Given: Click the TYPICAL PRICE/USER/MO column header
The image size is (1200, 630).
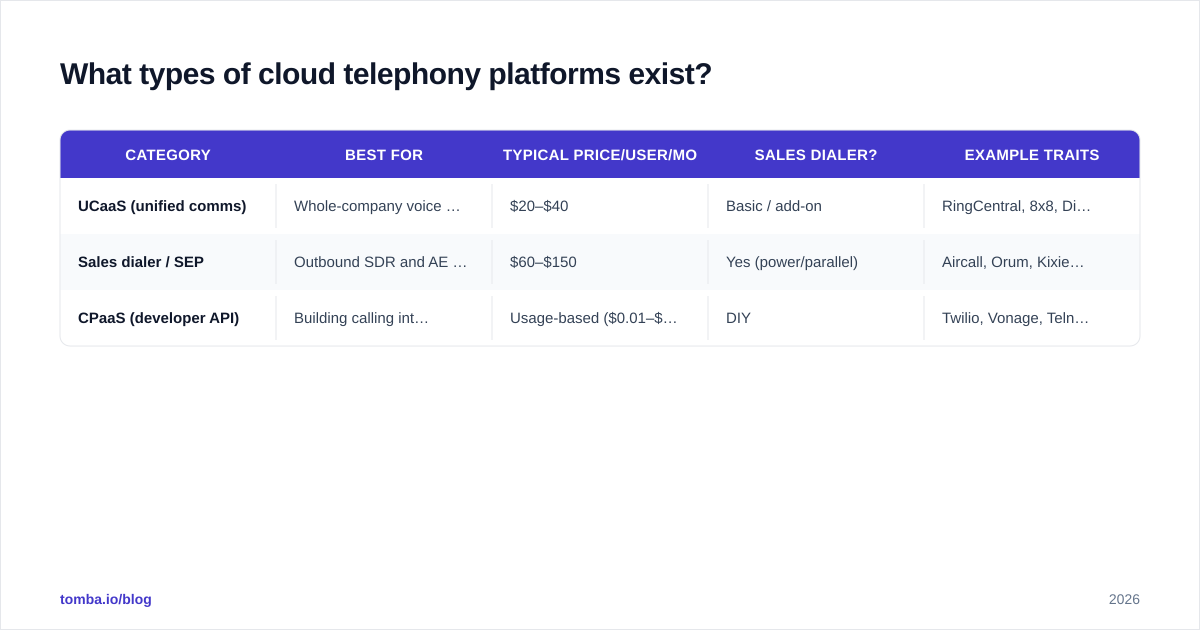Looking at the screenshot, I should tap(600, 155).
